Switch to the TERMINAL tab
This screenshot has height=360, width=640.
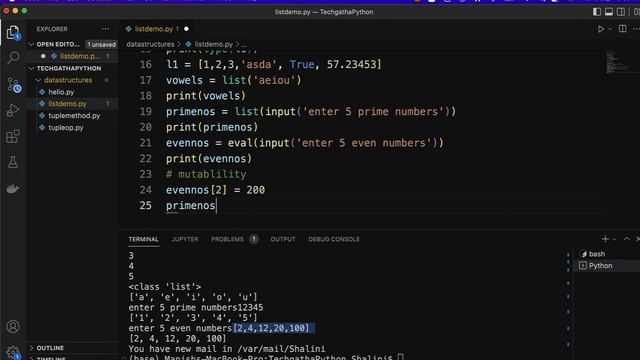click(143, 239)
